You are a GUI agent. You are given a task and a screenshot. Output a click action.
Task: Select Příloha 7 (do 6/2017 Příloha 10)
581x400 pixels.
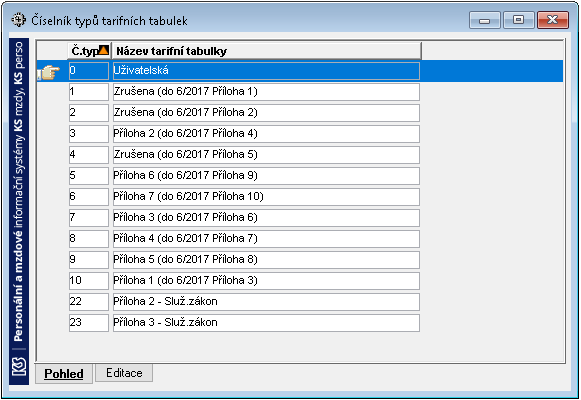(x=266, y=197)
